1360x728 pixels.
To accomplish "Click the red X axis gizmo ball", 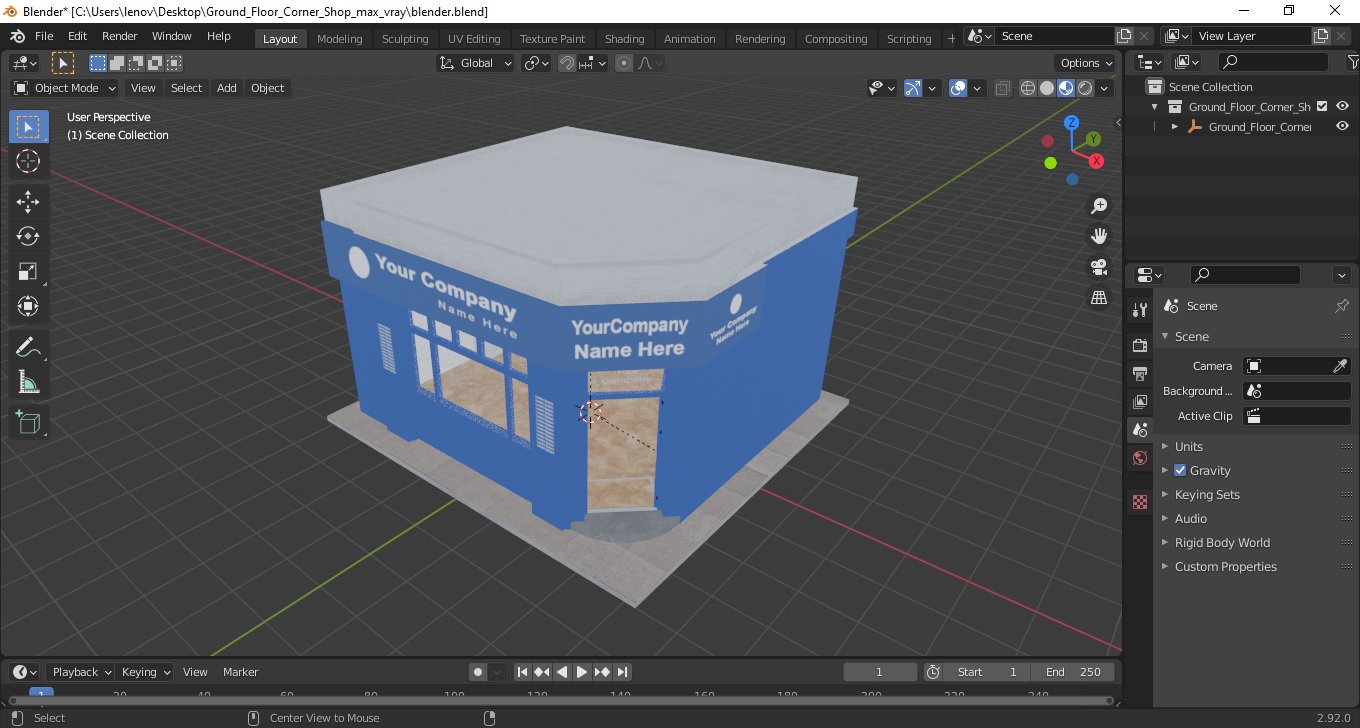I will [1097, 161].
